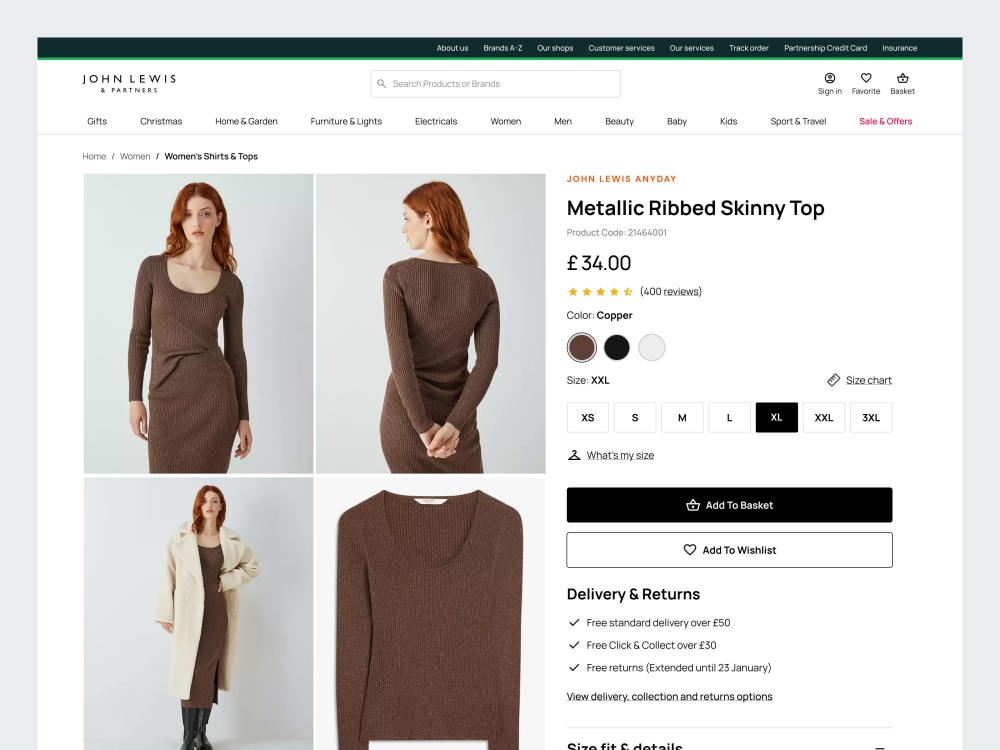Open back view model product image
Screen dimensions: 1000x750
pyautogui.click(x=430, y=323)
